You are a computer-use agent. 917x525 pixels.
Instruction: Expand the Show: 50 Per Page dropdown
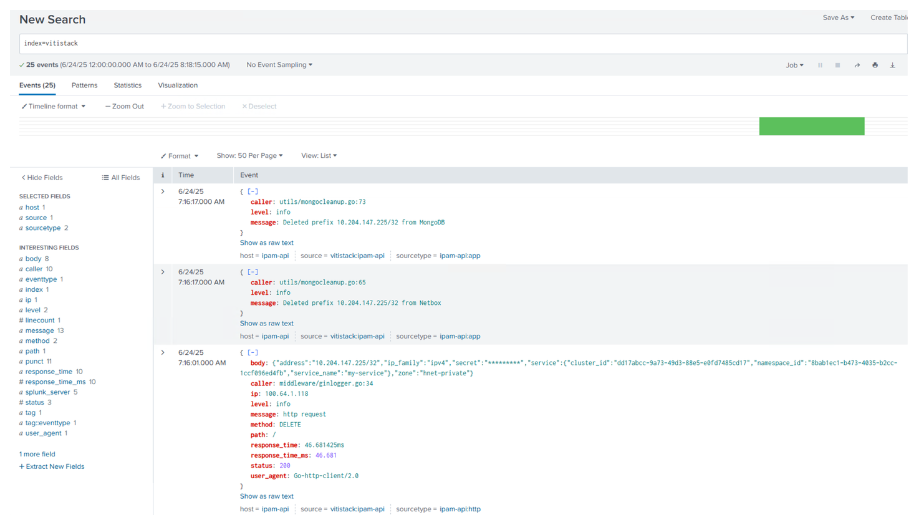point(250,156)
